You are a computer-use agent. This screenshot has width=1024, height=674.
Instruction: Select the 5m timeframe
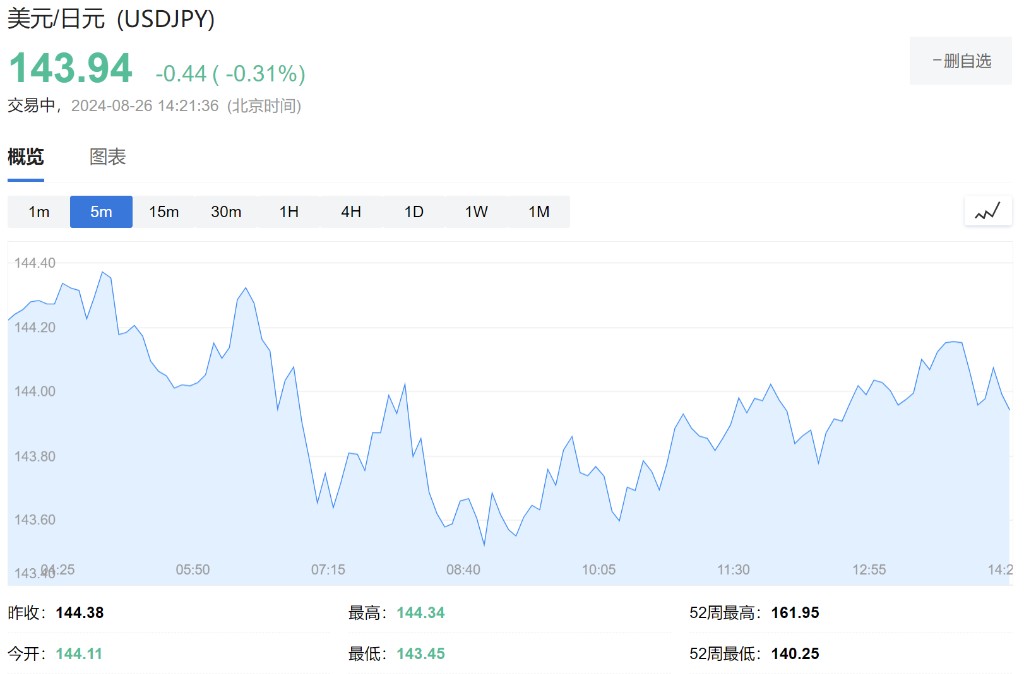coord(101,212)
